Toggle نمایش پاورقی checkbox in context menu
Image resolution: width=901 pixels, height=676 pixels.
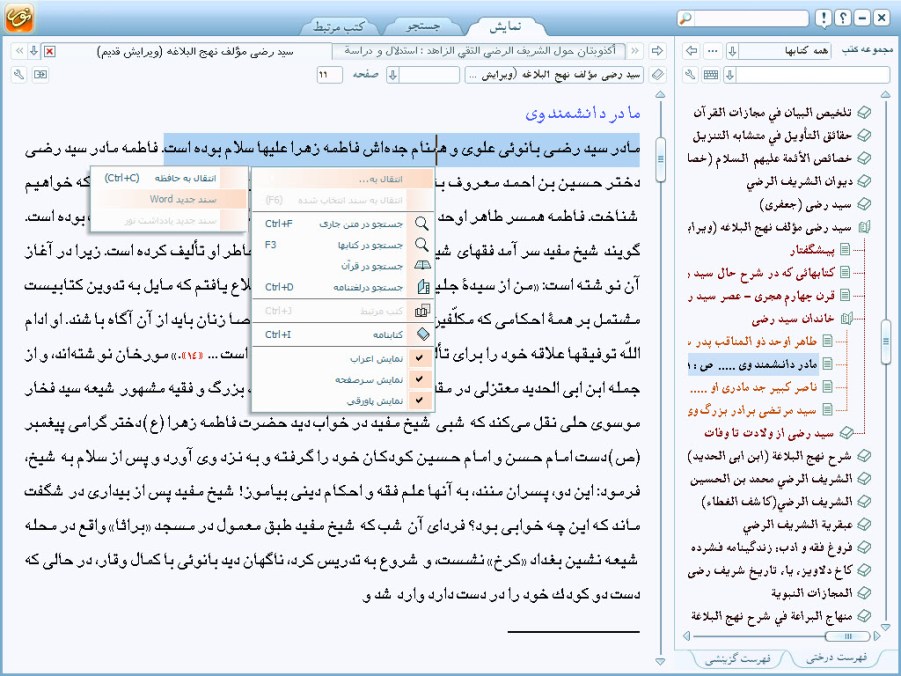coord(419,401)
